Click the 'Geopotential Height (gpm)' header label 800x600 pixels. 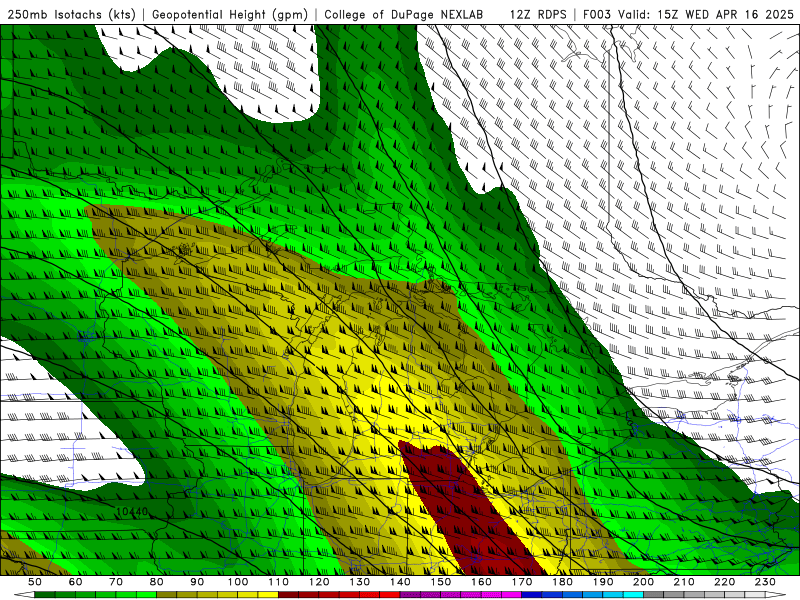click(230, 15)
